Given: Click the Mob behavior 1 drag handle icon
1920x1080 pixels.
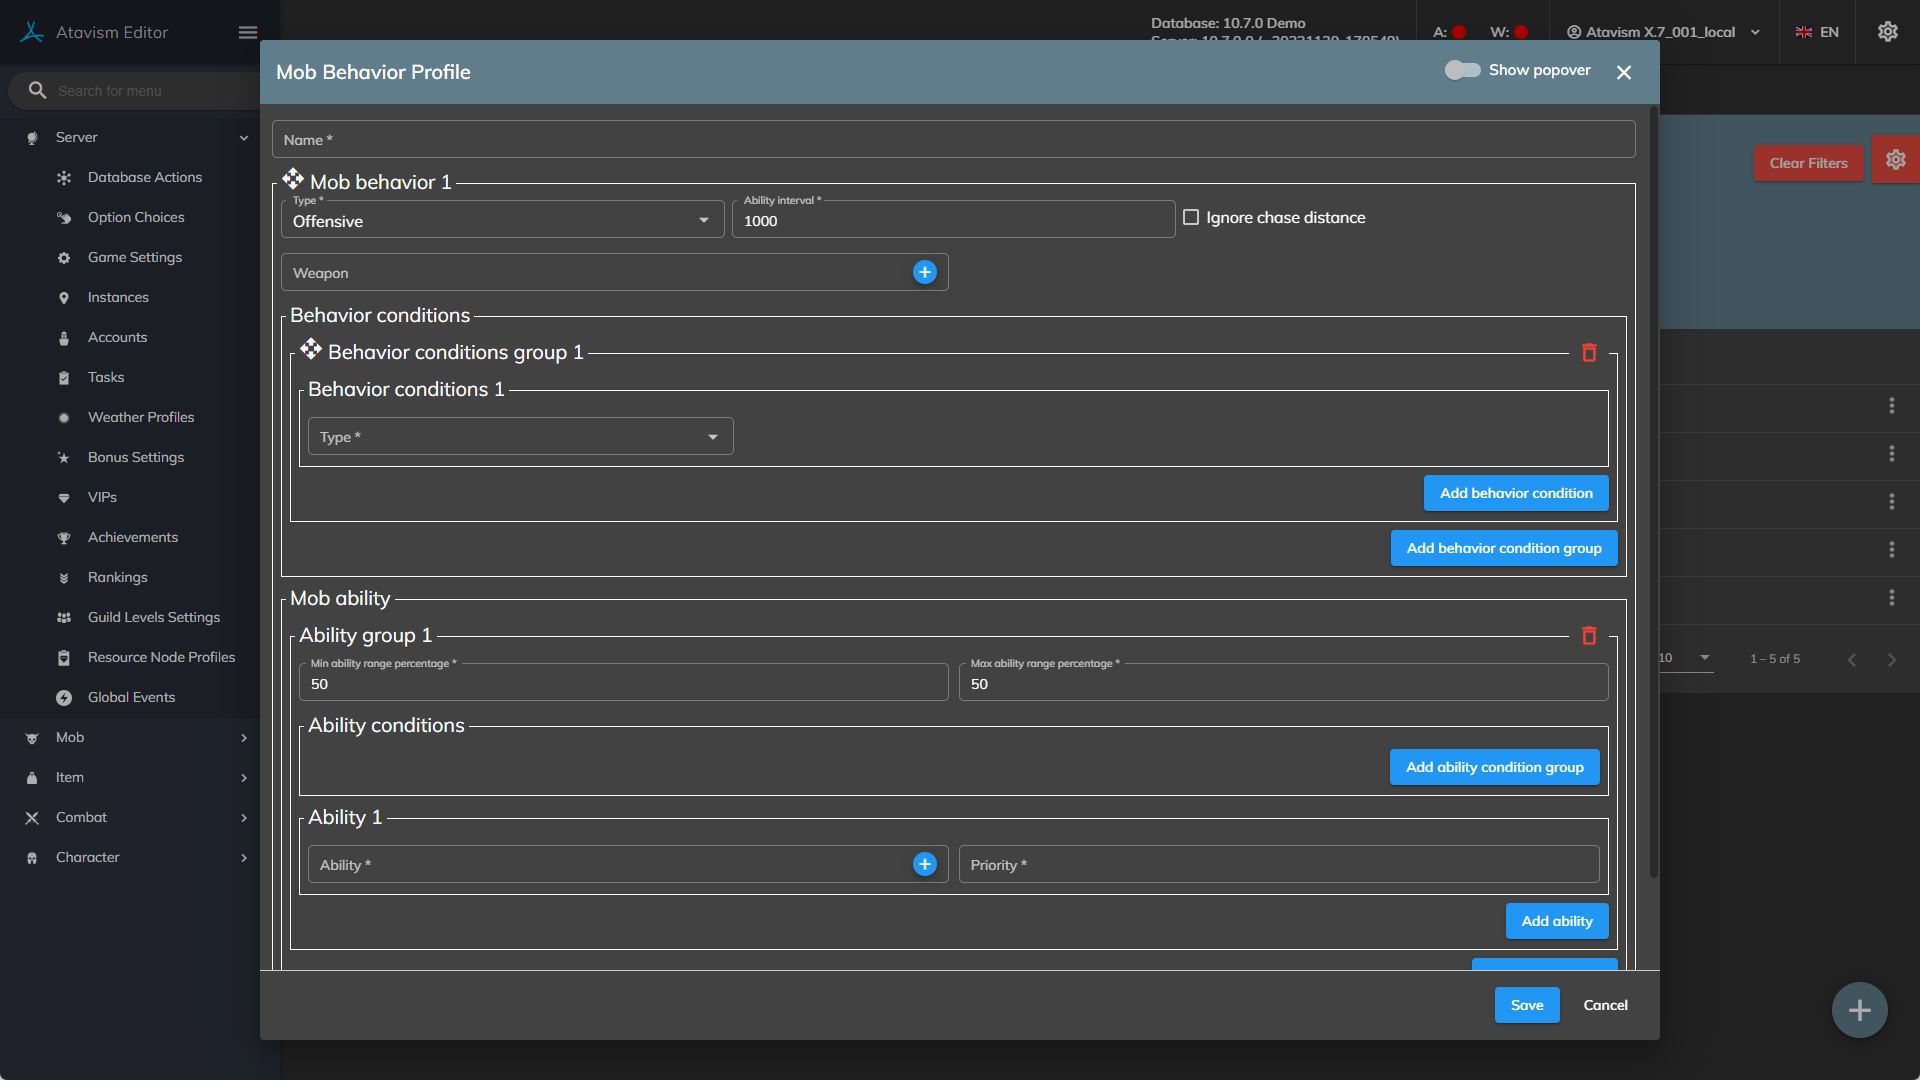Looking at the screenshot, I should pyautogui.click(x=292, y=179).
